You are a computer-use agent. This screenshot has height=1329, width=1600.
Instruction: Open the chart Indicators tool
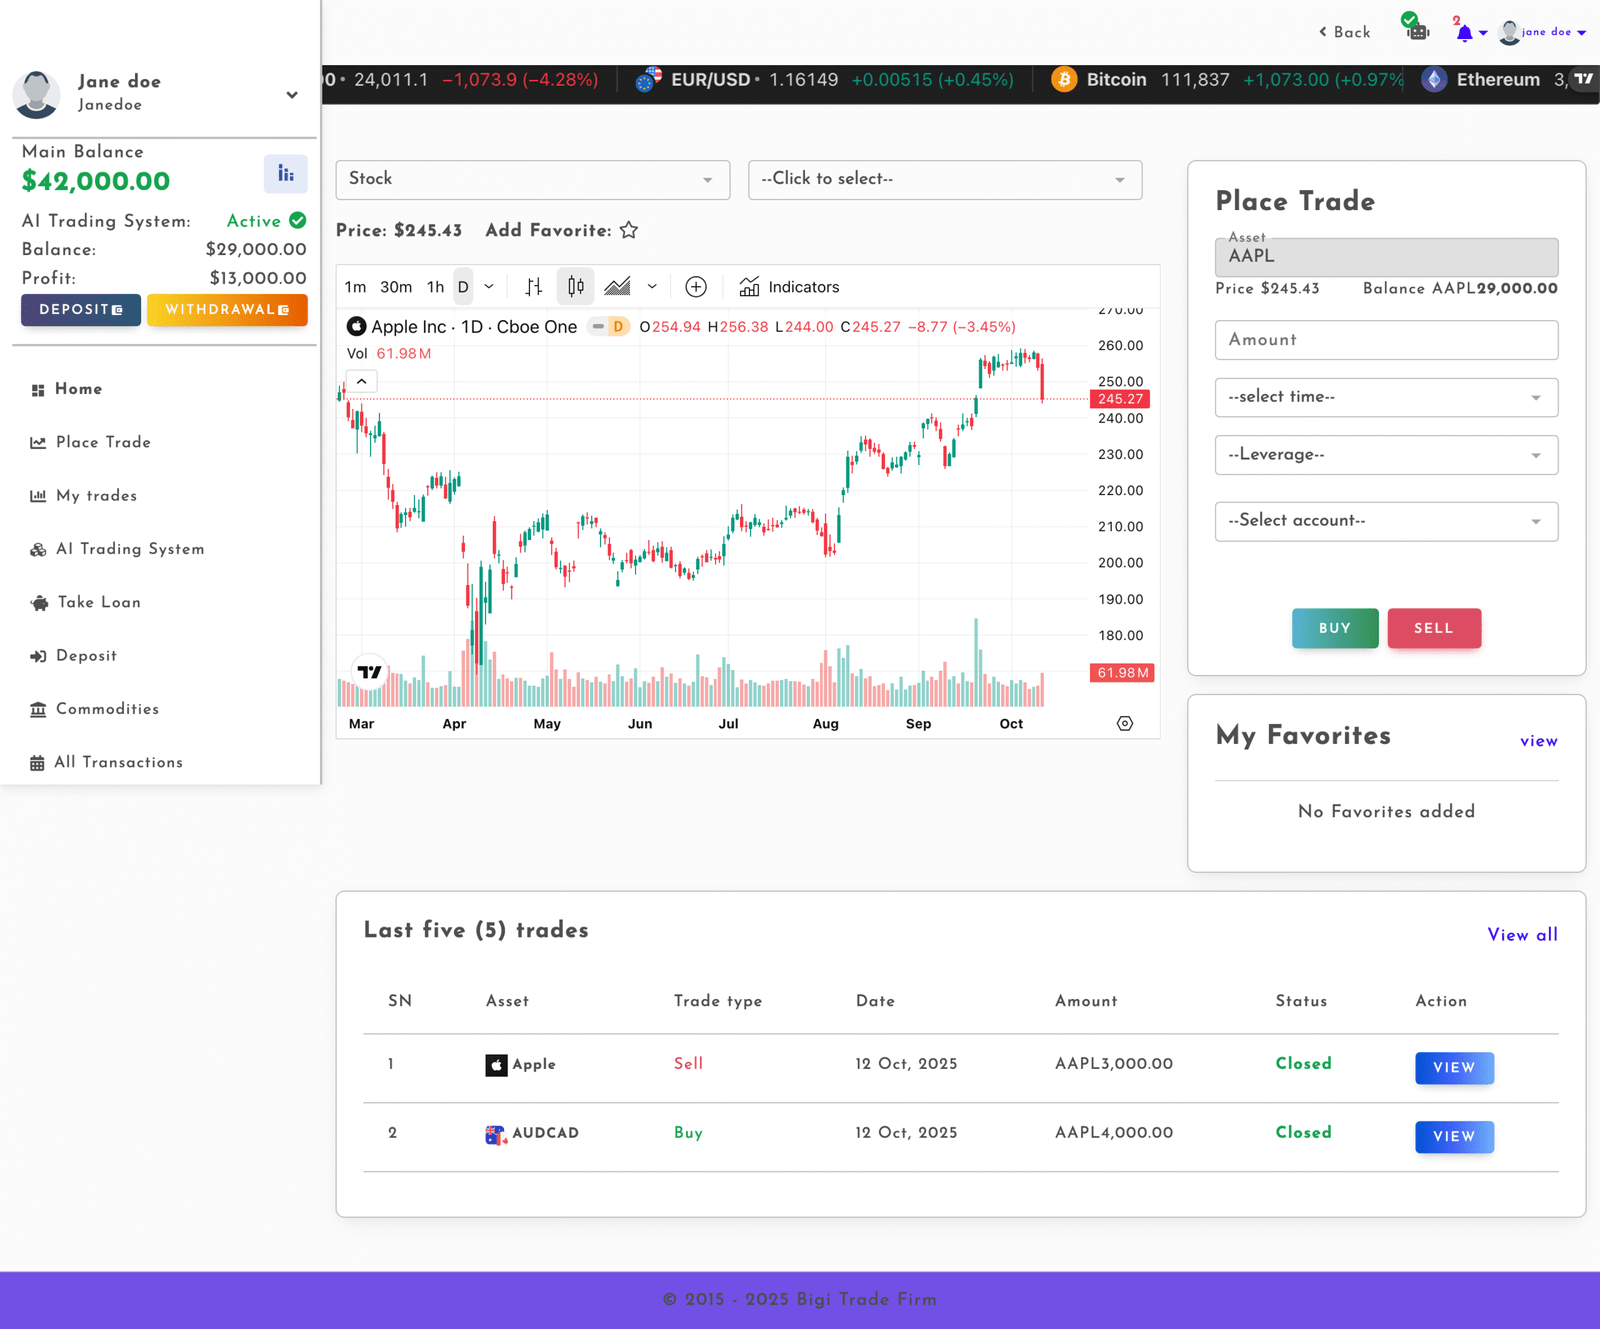pos(789,287)
